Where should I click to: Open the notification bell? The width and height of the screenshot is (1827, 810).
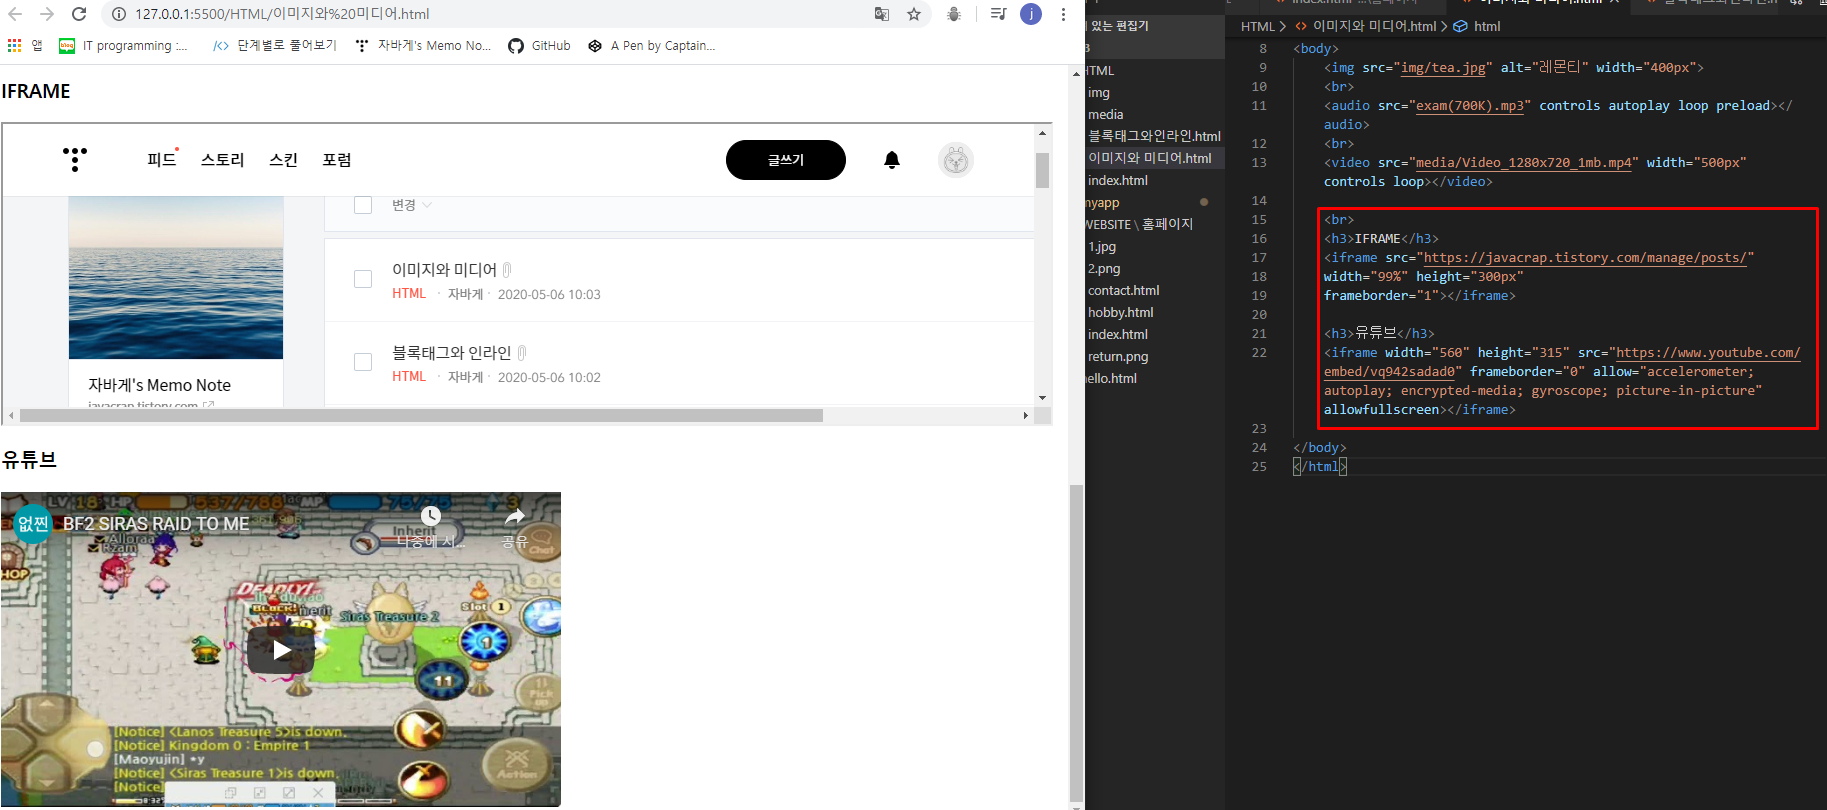892,160
